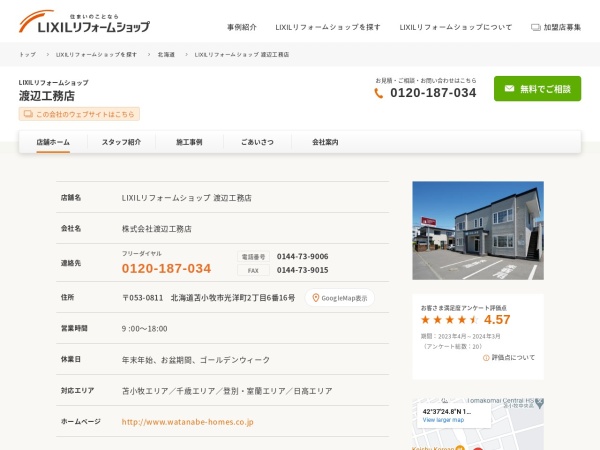Open the 会社案内 tab
This screenshot has width=600, height=450.
tap(325, 142)
